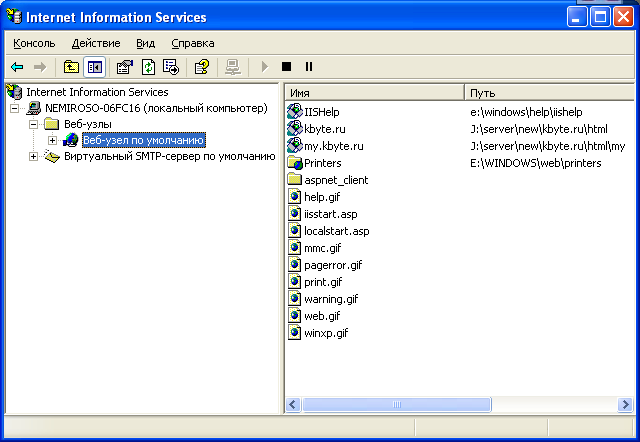Click path E:\WINDOWS\web\printers
This screenshot has width=640, height=442.
(x=536, y=163)
